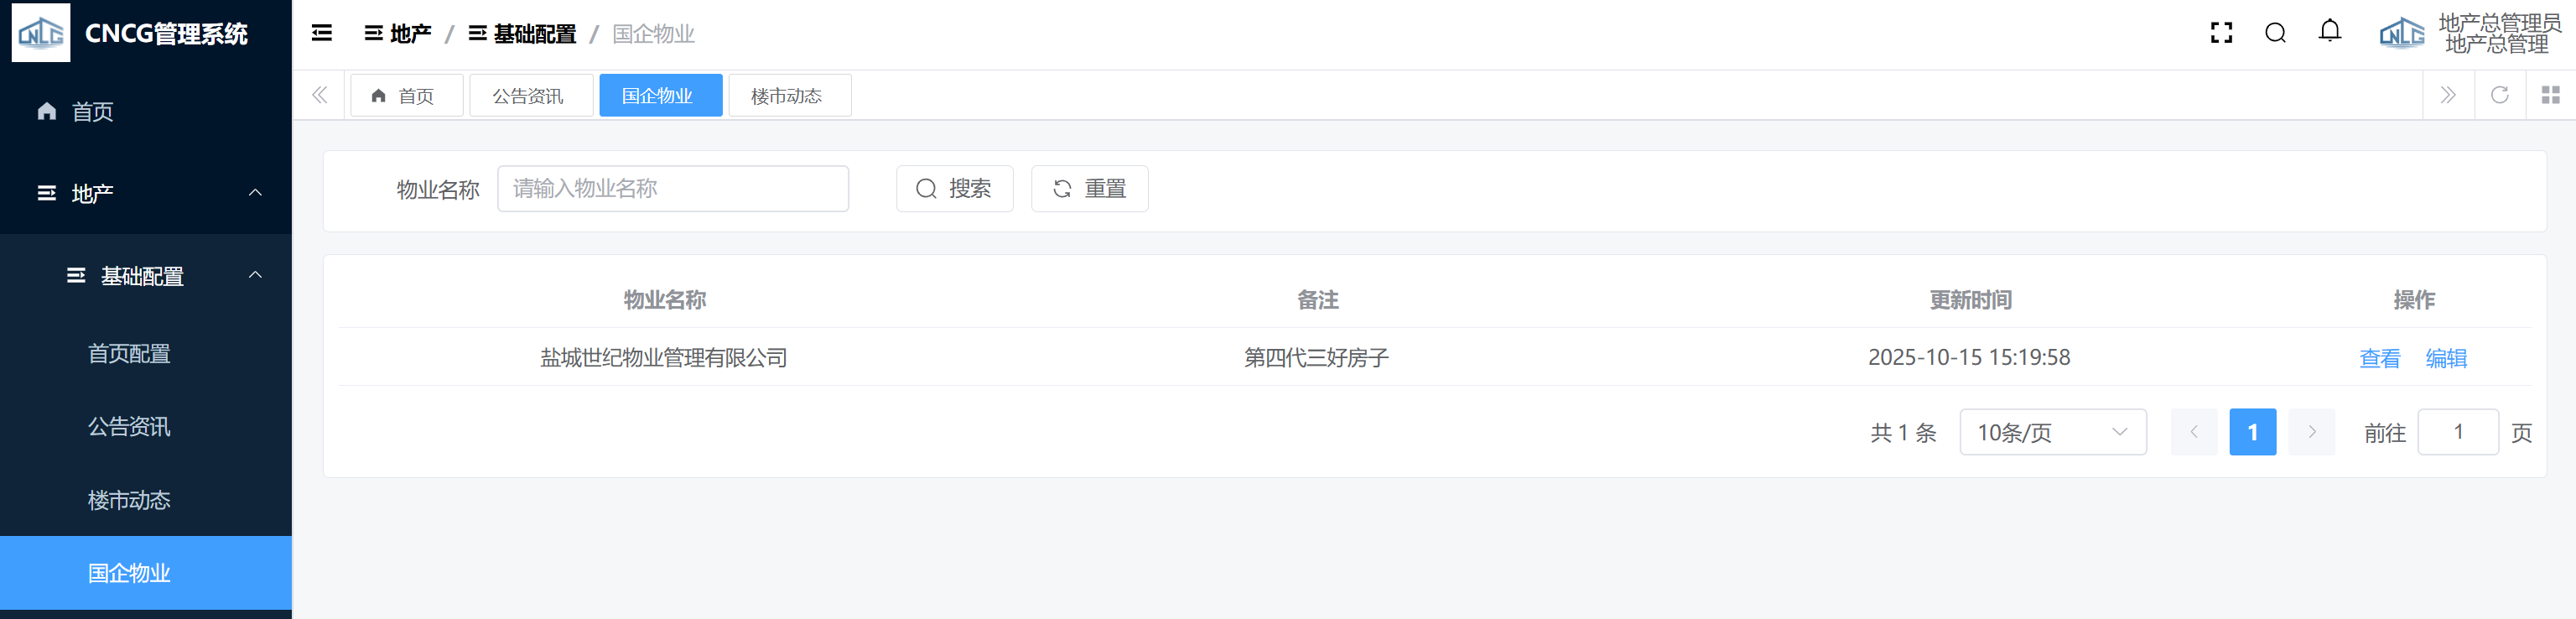Collapse the 地产 sidebar menu
This screenshot has height=619, width=2576.
[x=146, y=193]
